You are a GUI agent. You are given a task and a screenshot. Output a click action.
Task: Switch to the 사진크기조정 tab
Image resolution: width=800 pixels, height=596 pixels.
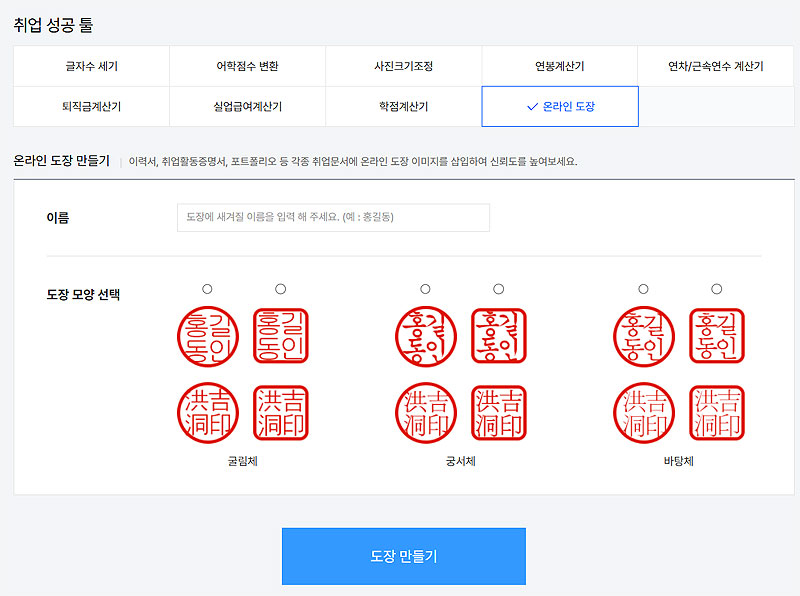tap(403, 65)
